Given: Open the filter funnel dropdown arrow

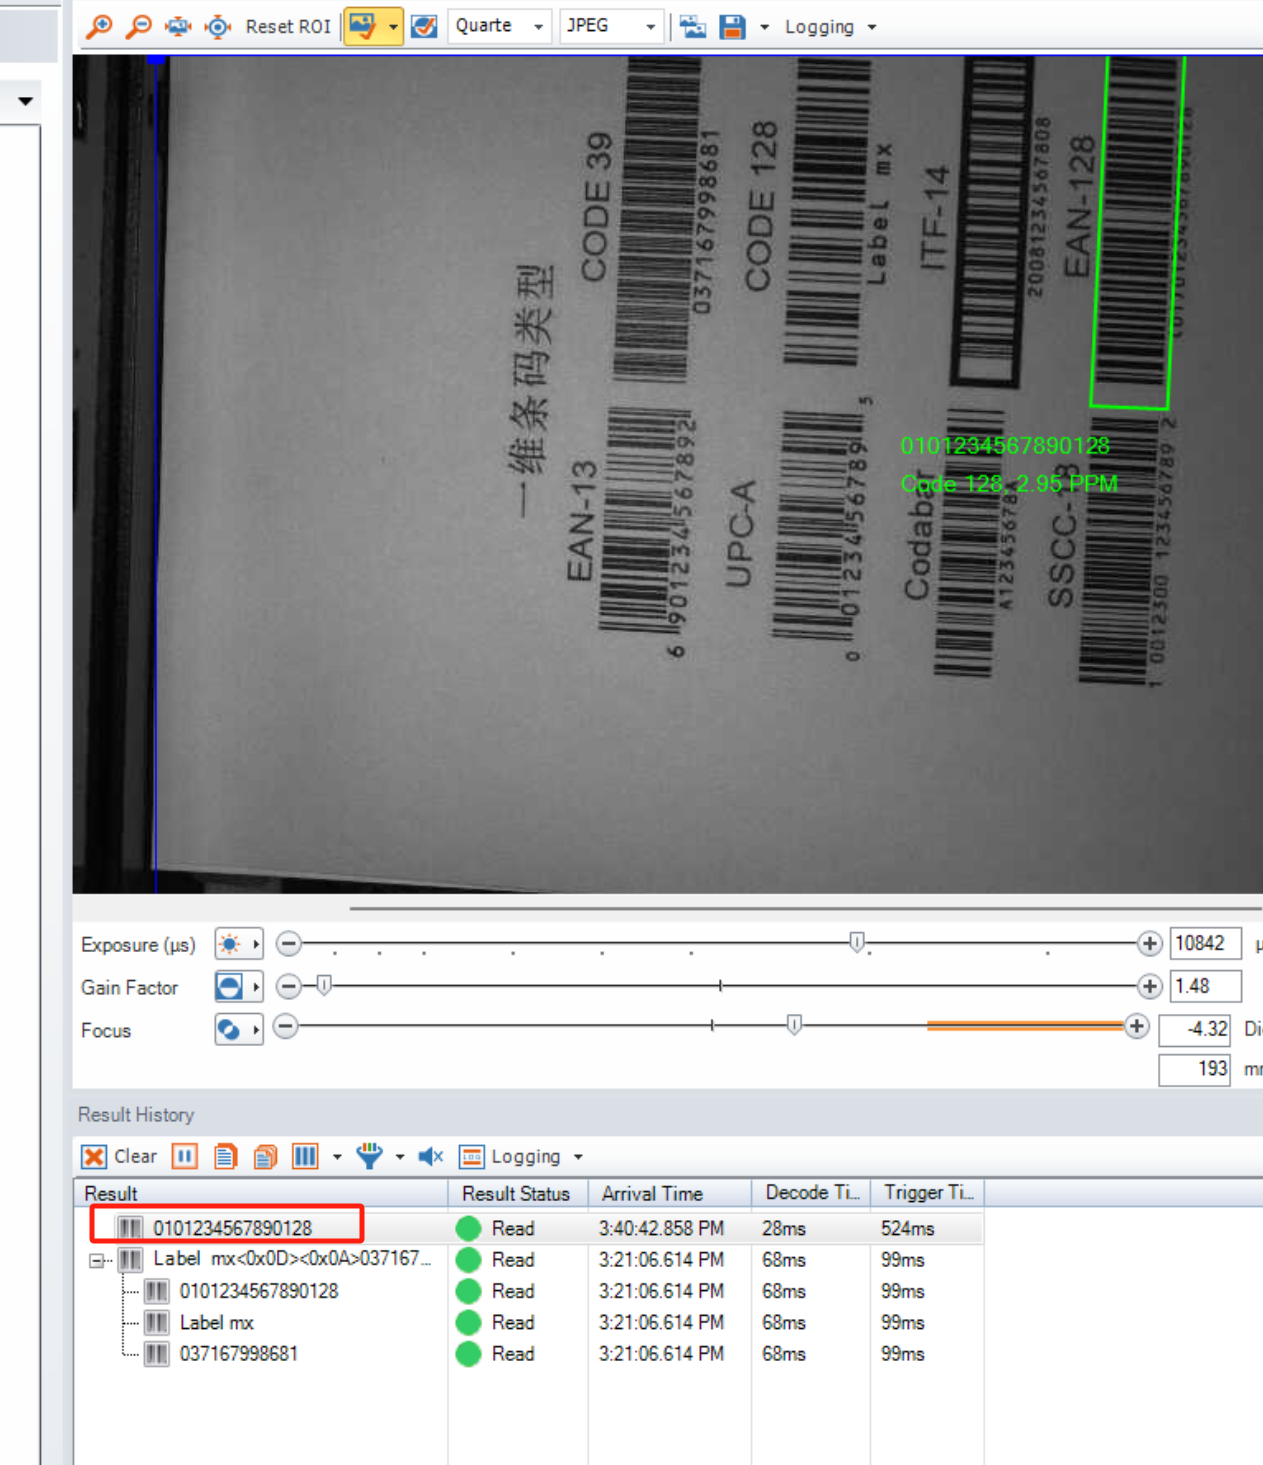Looking at the screenshot, I should coord(400,1157).
